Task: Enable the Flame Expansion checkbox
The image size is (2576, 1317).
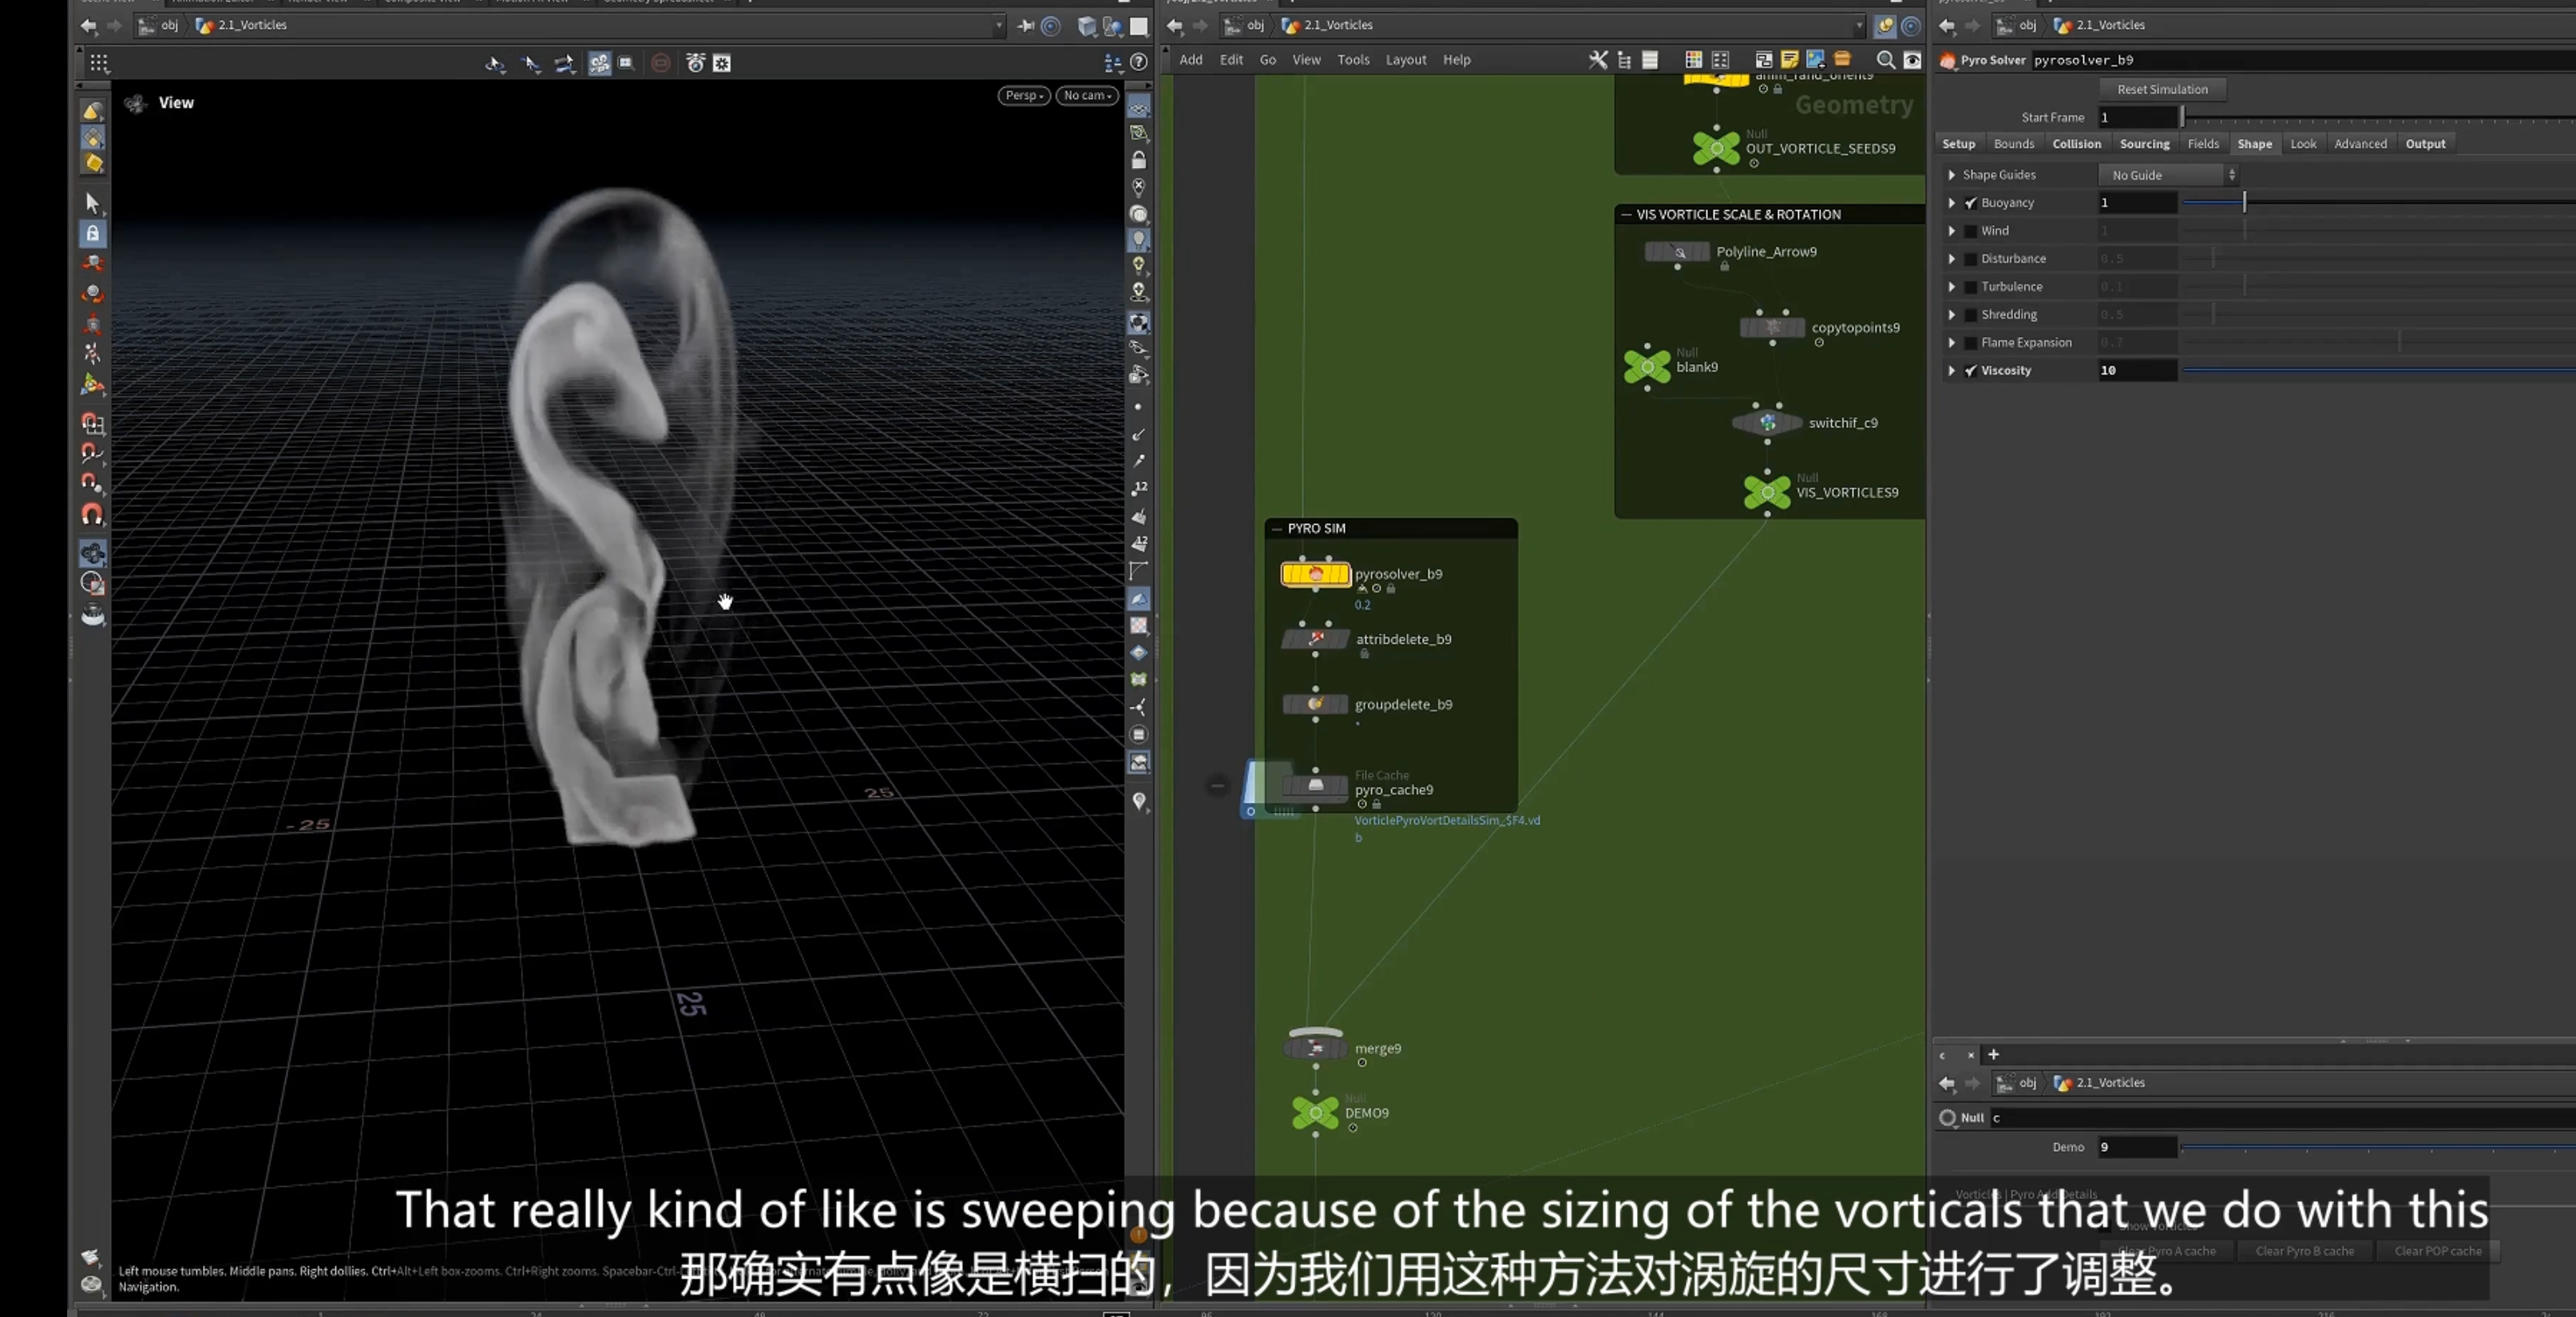Action: tap(1971, 343)
